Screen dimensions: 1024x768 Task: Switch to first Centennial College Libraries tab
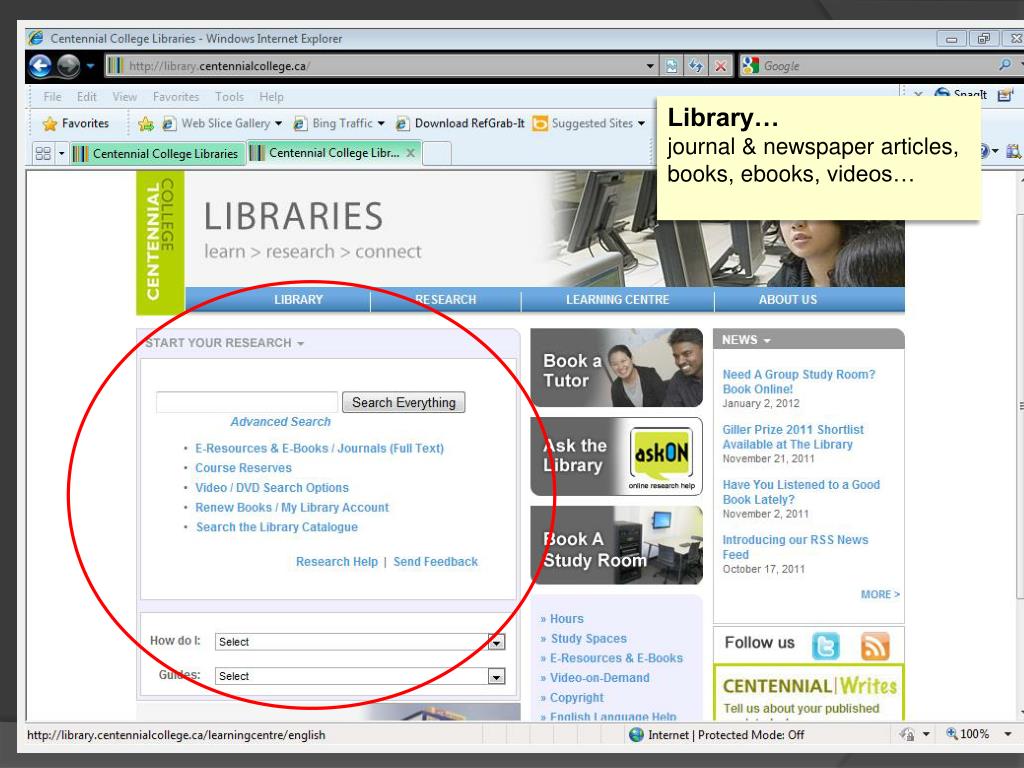[x=157, y=153]
